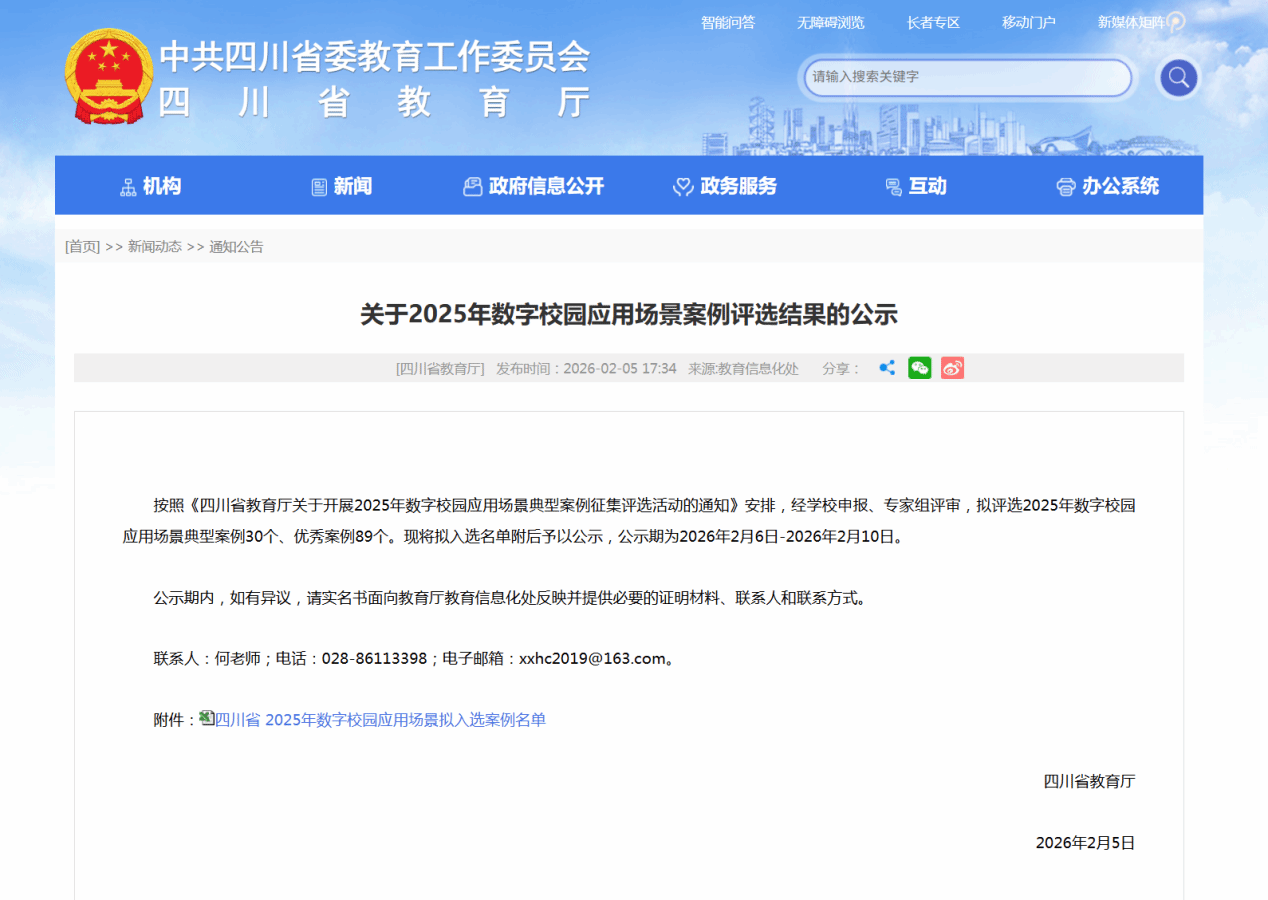Viewport: 1268px width, 900px height.
Task: Enable 无障碍浏览 accessibility mode
Action: 830,22
